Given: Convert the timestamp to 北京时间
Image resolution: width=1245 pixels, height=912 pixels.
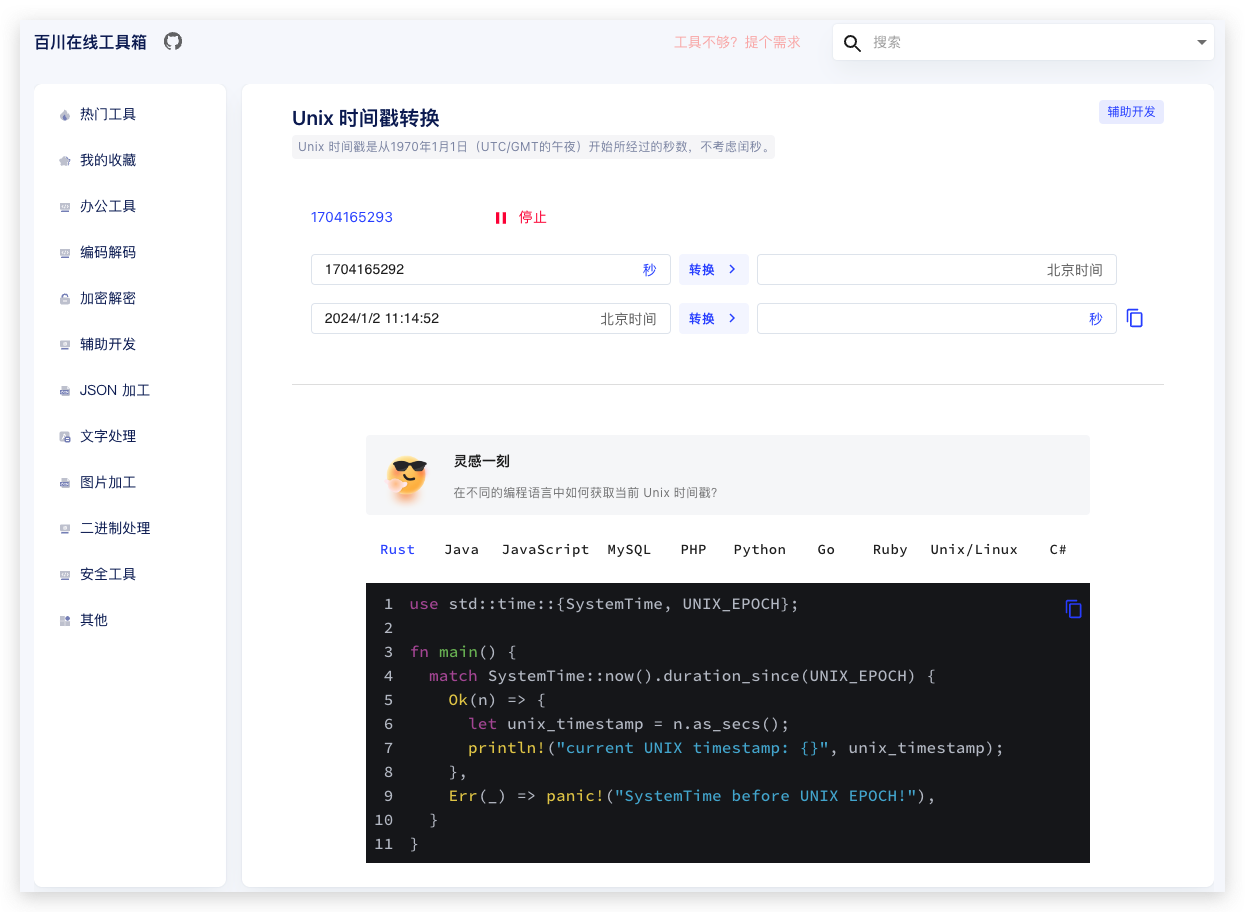Looking at the screenshot, I should click(x=713, y=270).
